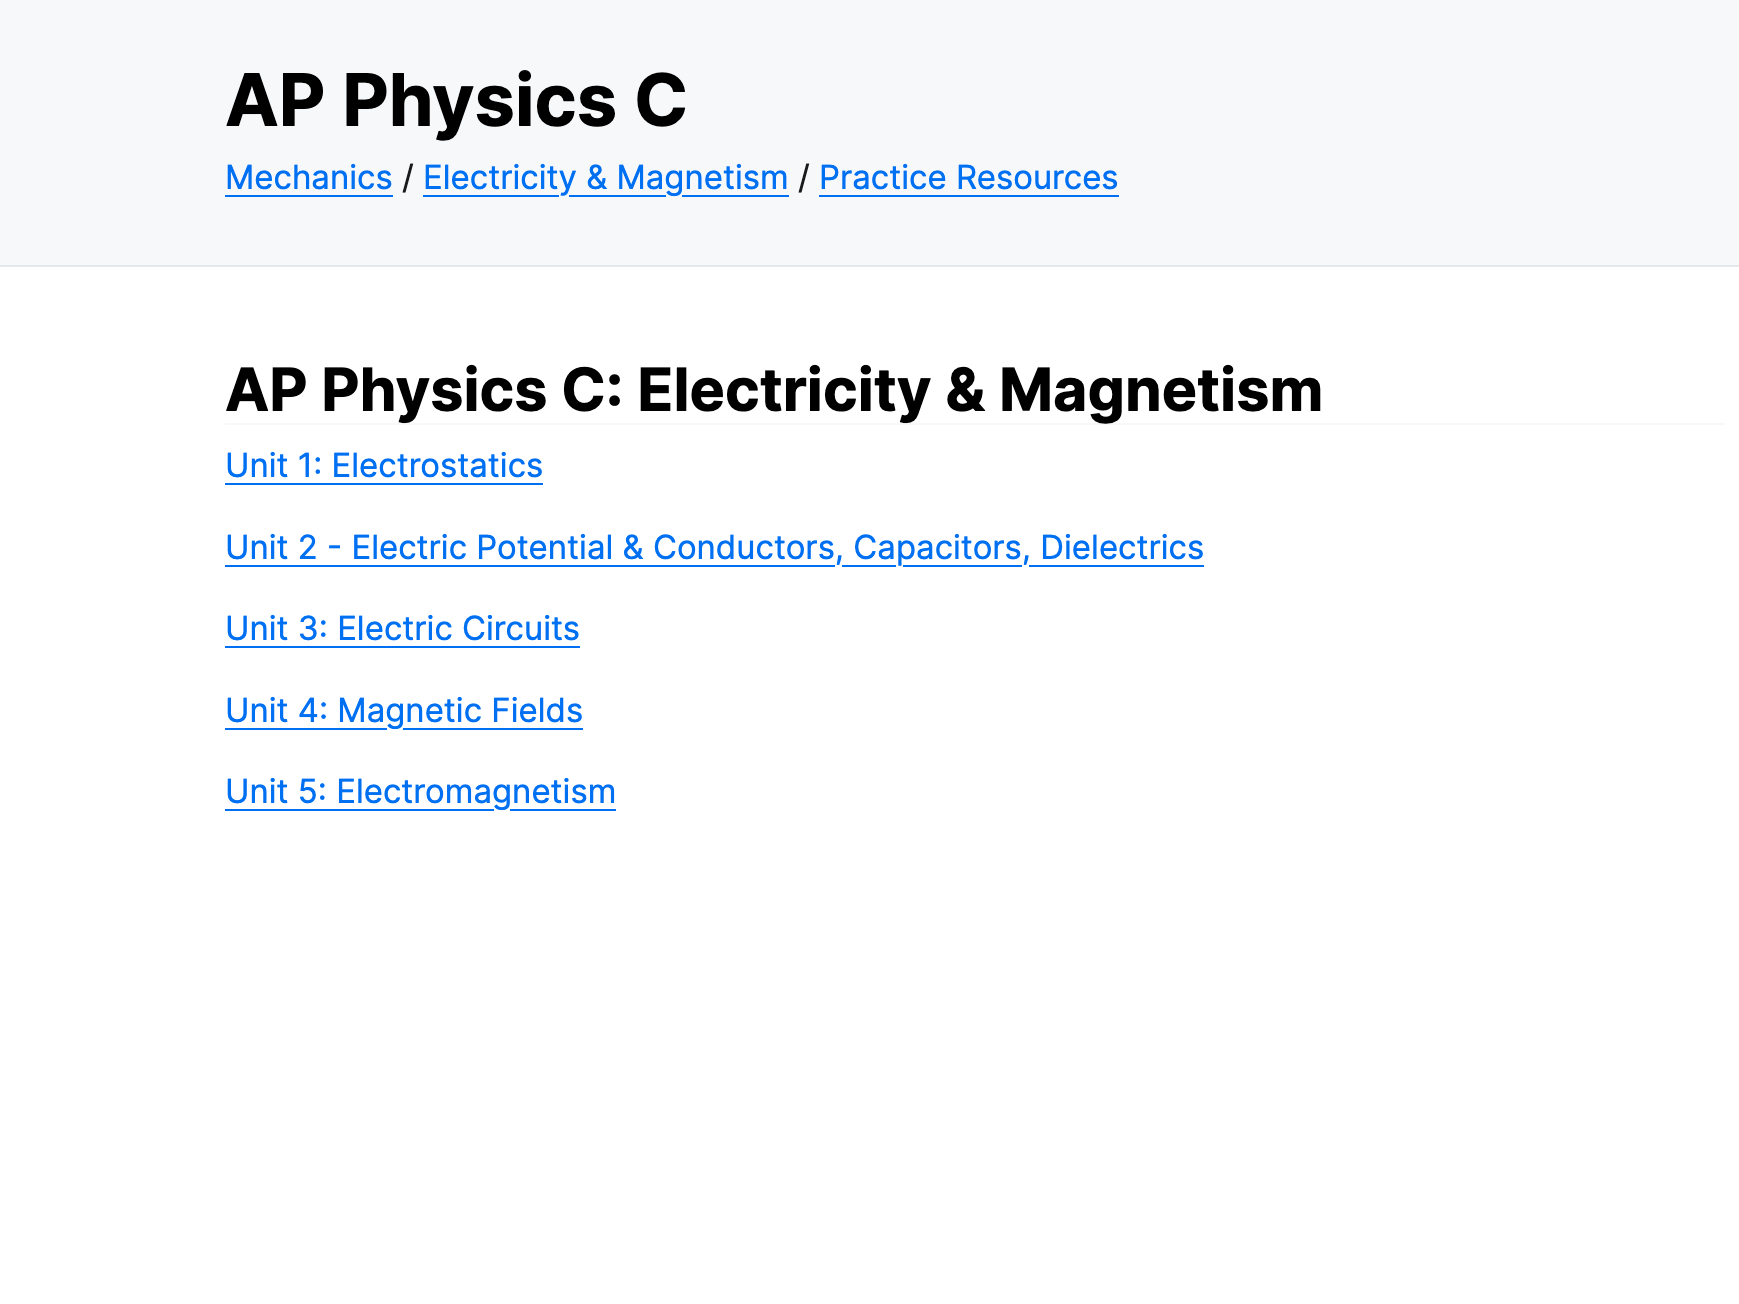Open the Mechanics navigation link
This screenshot has height=1304, width=1739.
pyautogui.click(x=308, y=178)
